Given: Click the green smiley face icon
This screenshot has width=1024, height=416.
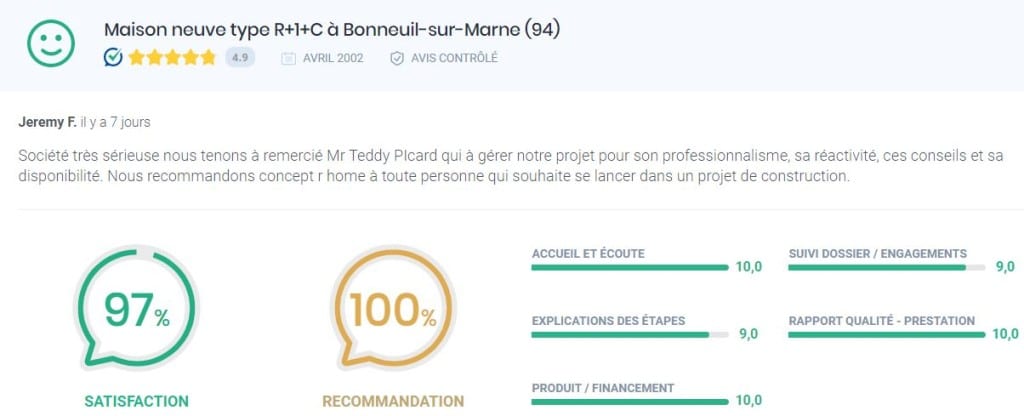Looking at the screenshot, I should pos(51,43).
